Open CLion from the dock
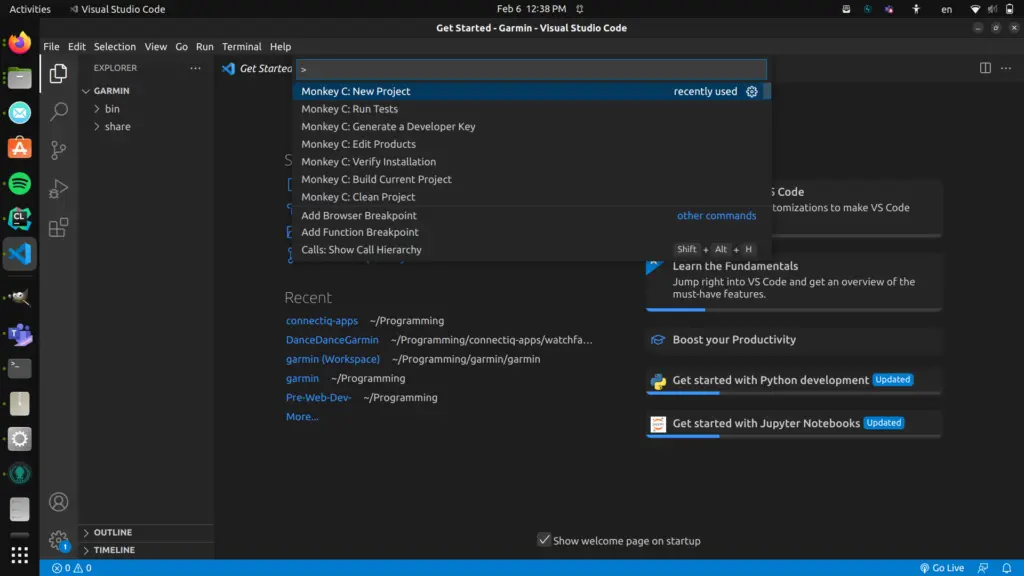This screenshot has height=576, width=1024. tap(20, 219)
